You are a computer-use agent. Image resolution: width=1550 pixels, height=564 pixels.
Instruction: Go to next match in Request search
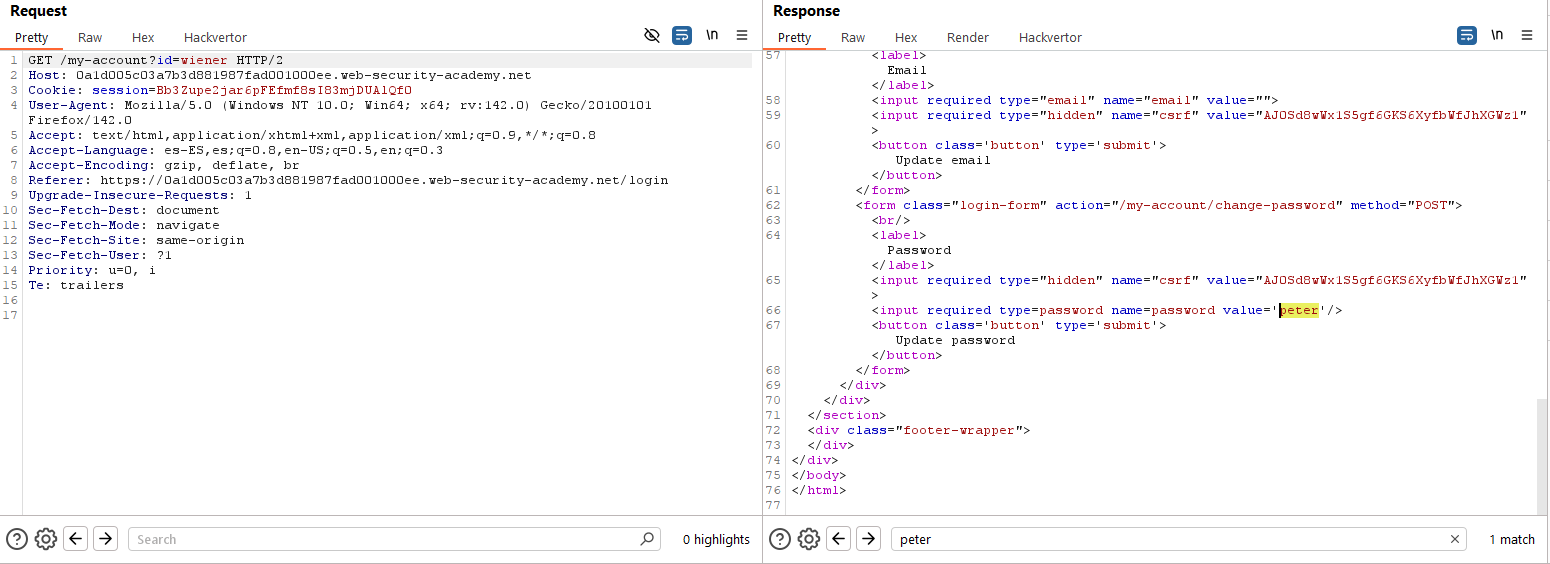click(x=105, y=539)
